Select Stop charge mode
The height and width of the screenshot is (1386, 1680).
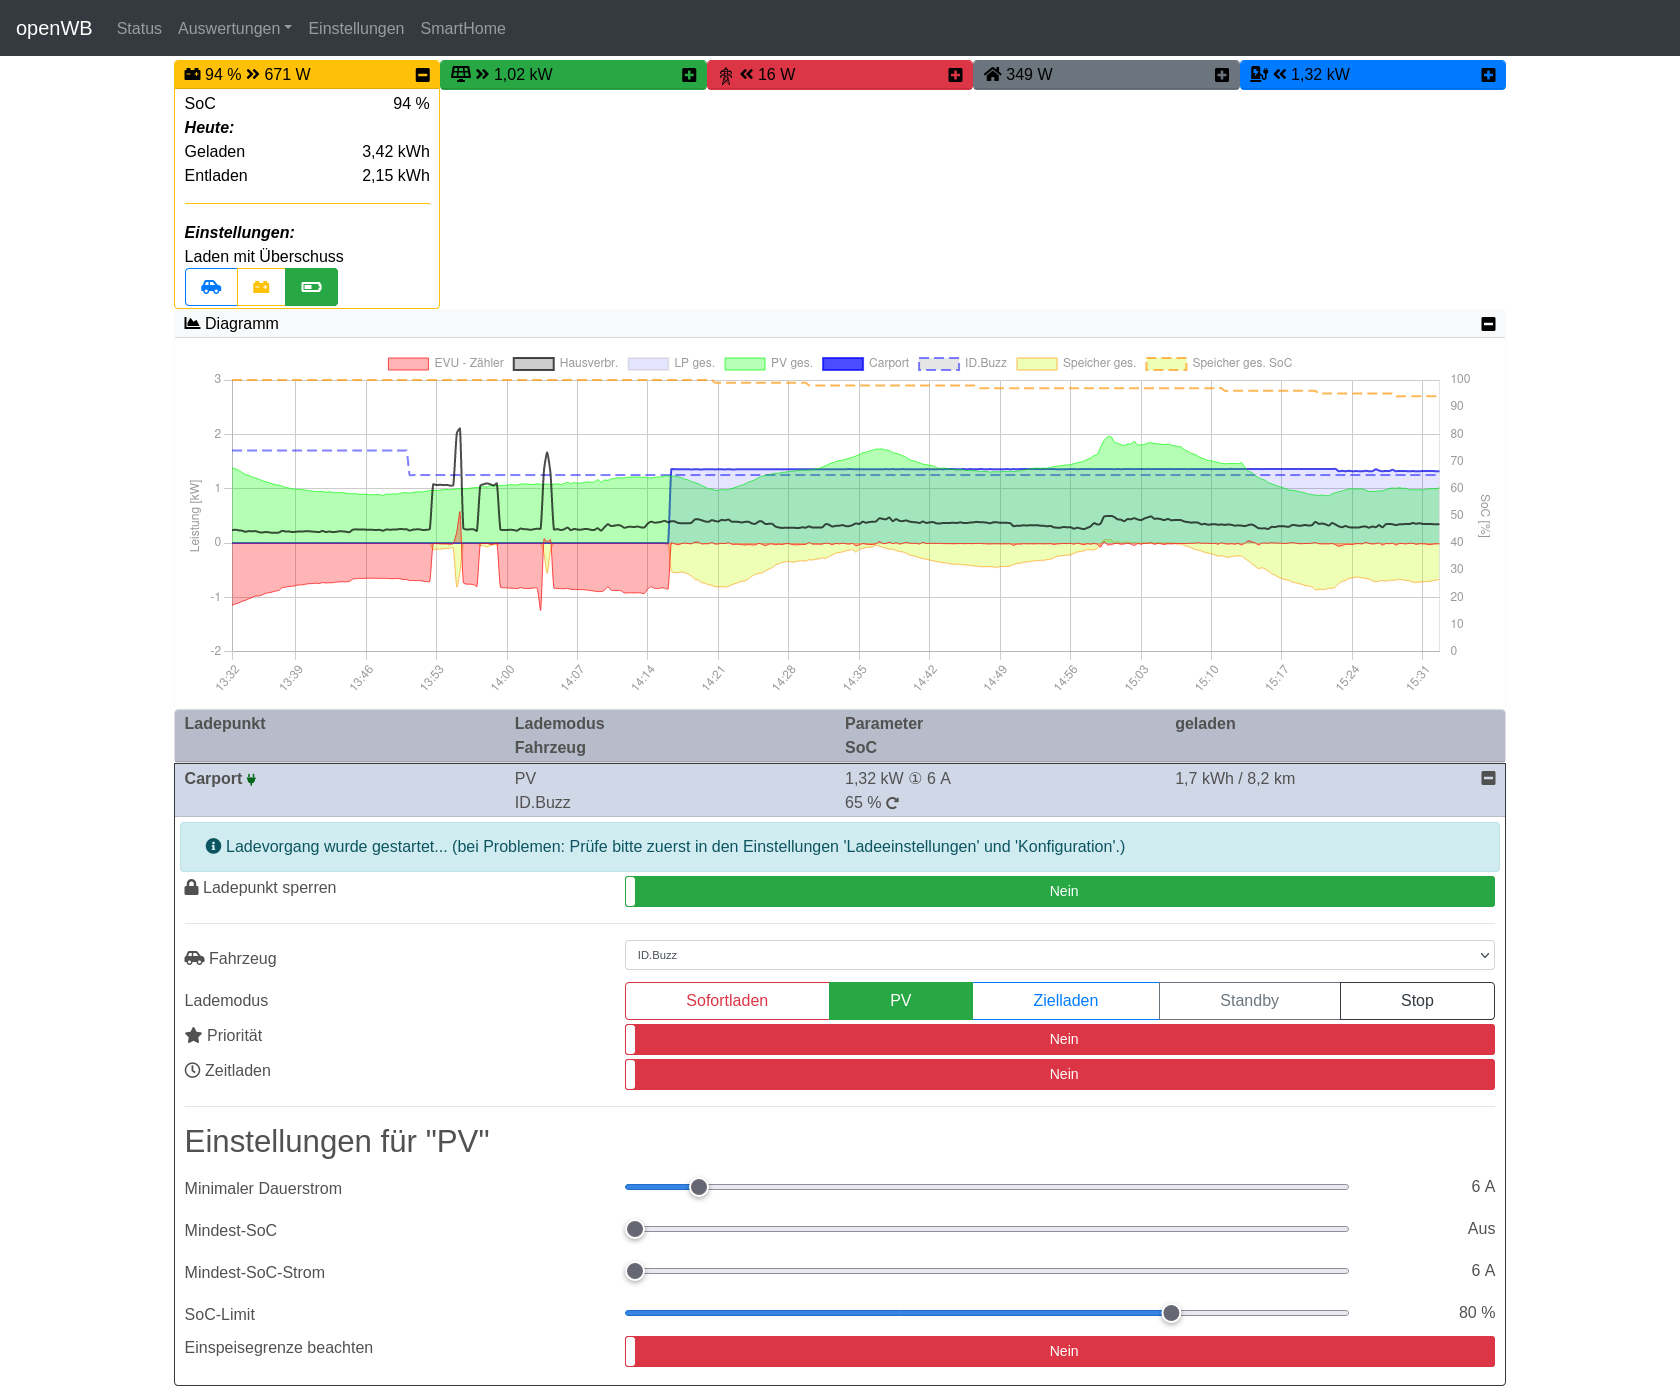1417,1001
